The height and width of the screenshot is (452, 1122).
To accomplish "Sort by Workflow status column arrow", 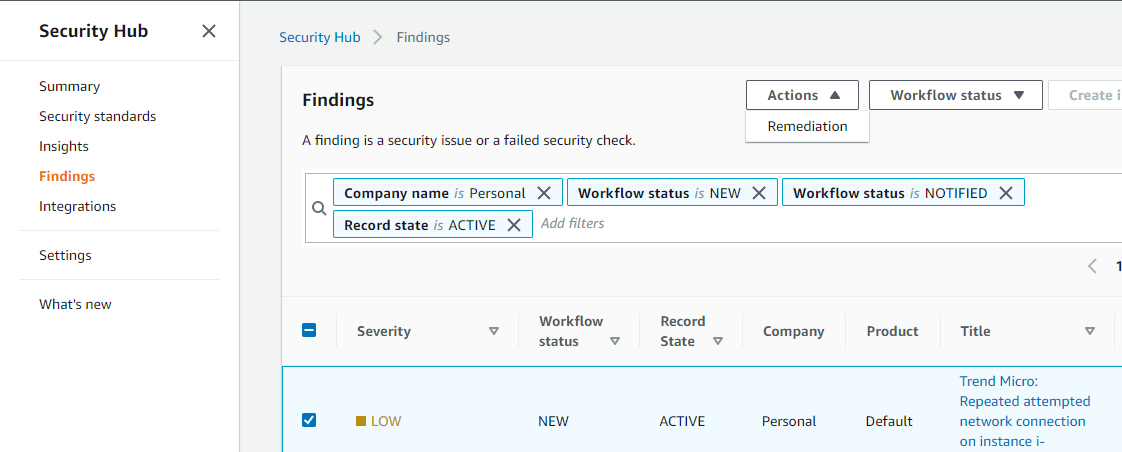I will 614,341.
